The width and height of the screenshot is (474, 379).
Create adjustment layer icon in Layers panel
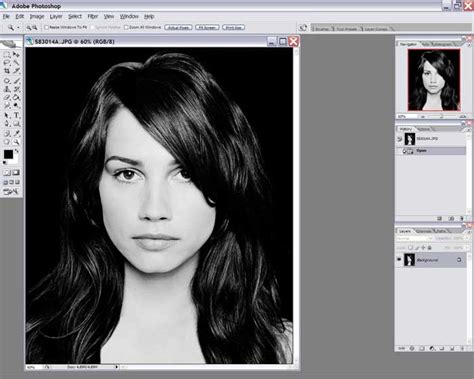432,348
